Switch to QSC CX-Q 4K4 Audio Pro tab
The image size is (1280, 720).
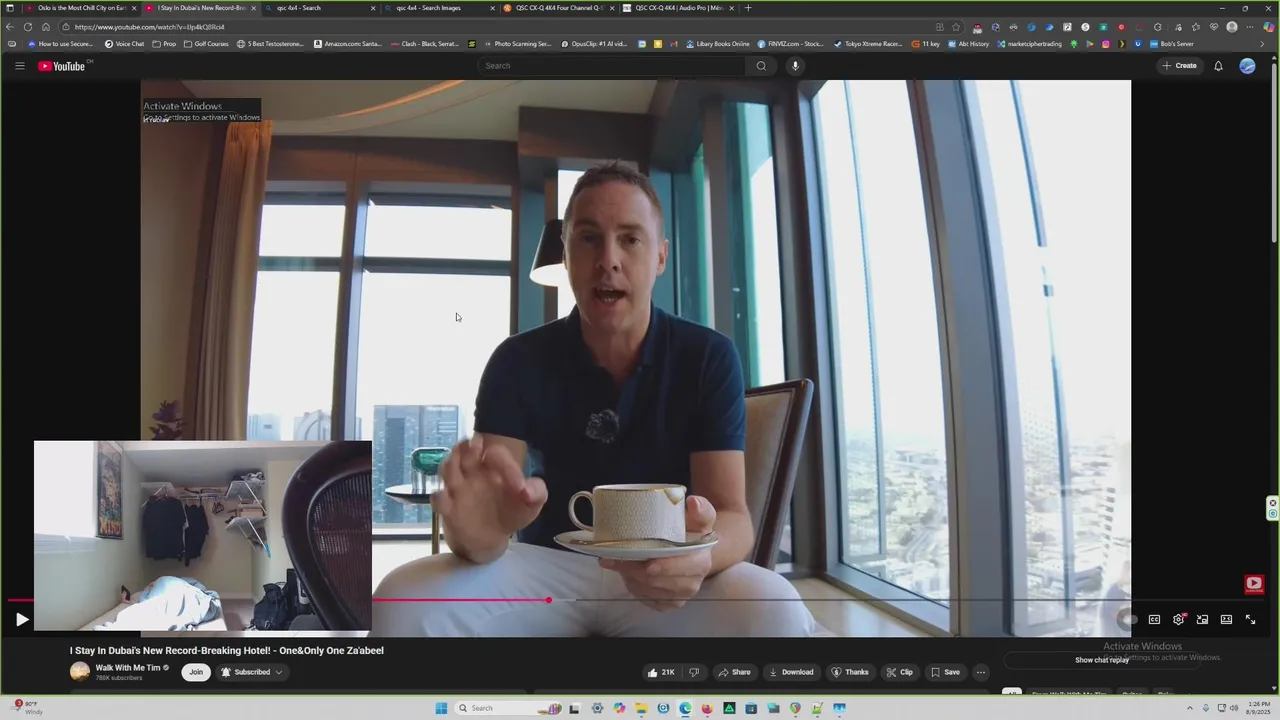click(x=678, y=8)
